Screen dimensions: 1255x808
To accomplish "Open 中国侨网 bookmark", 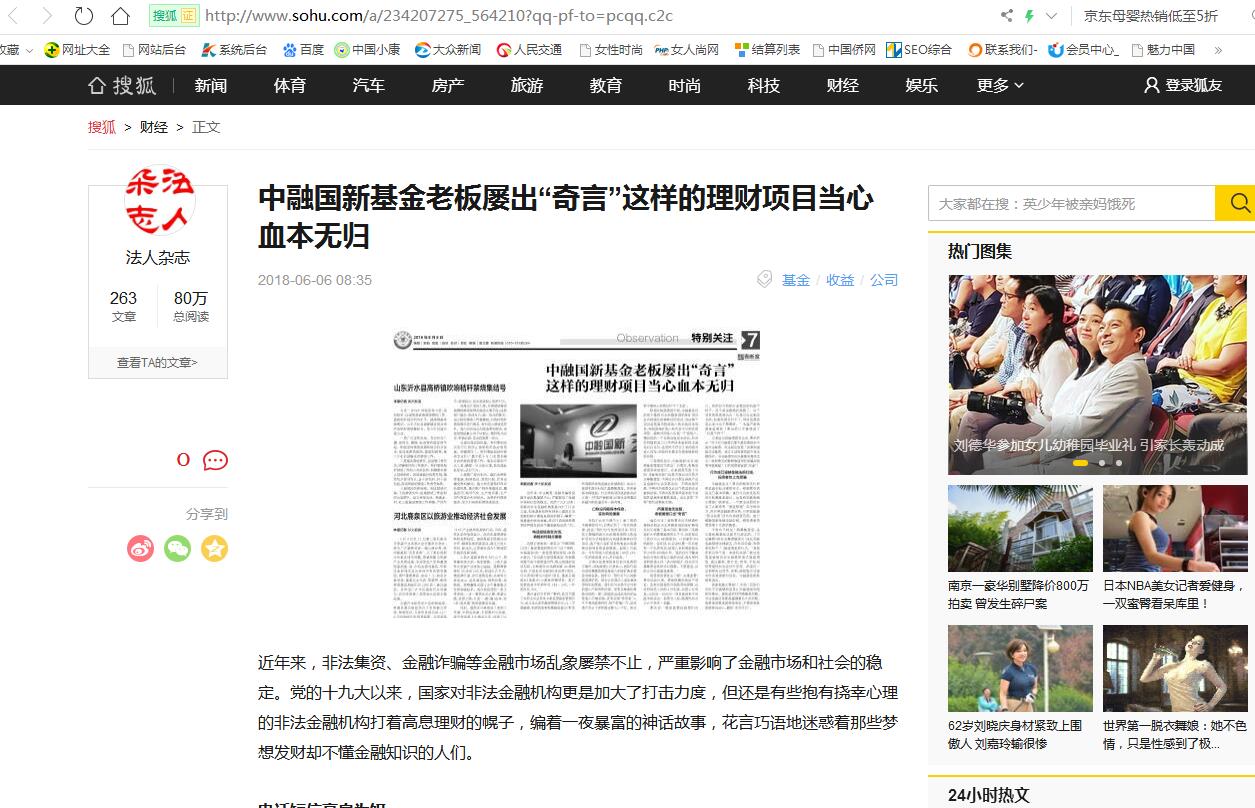I will coord(845,49).
